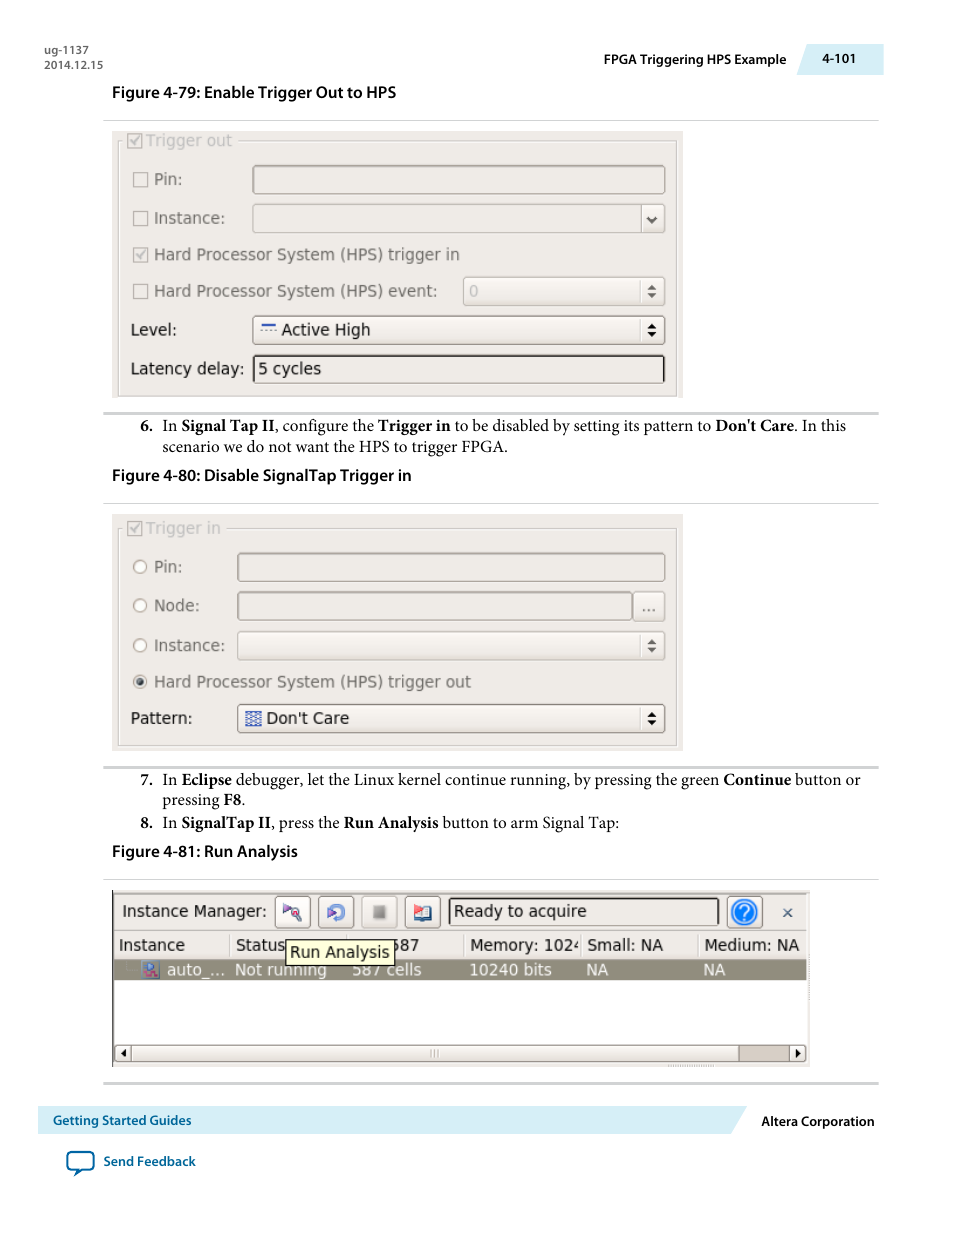This screenshot has width=954, height=1235.
Task: Click the Autorun Analysis loop icon
Action: [336, 912]
